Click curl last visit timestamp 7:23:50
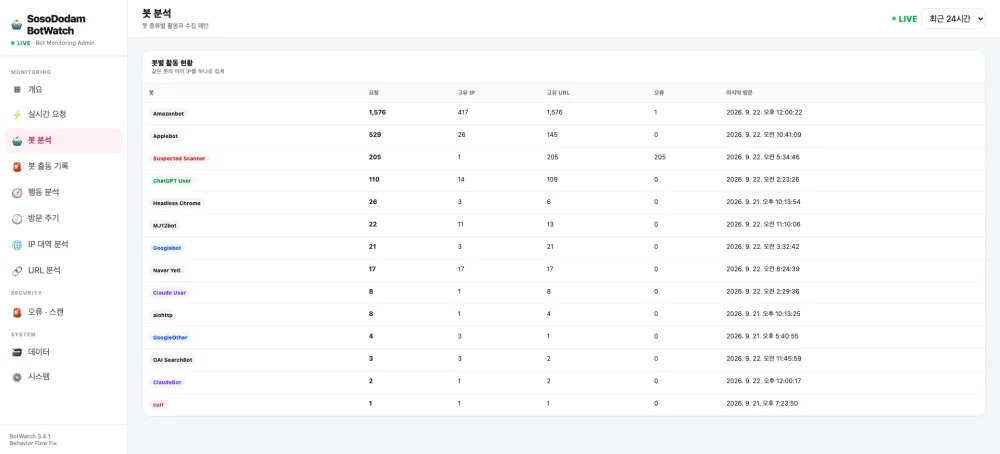This screenshot has width=1000, height=454. coord(762,404)
